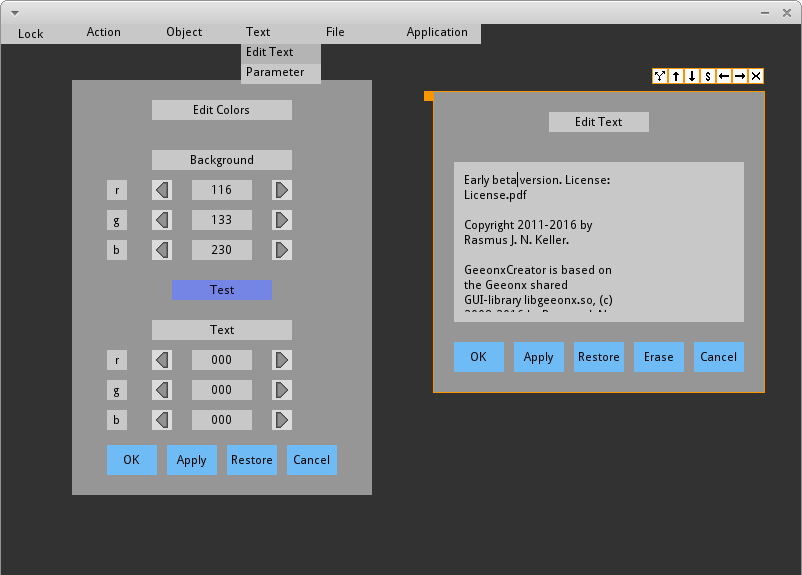This screenshot has height=575, width=802.
Task: Click the orange corner handle of Edit Text panel
Action: [x=429, y=96]
